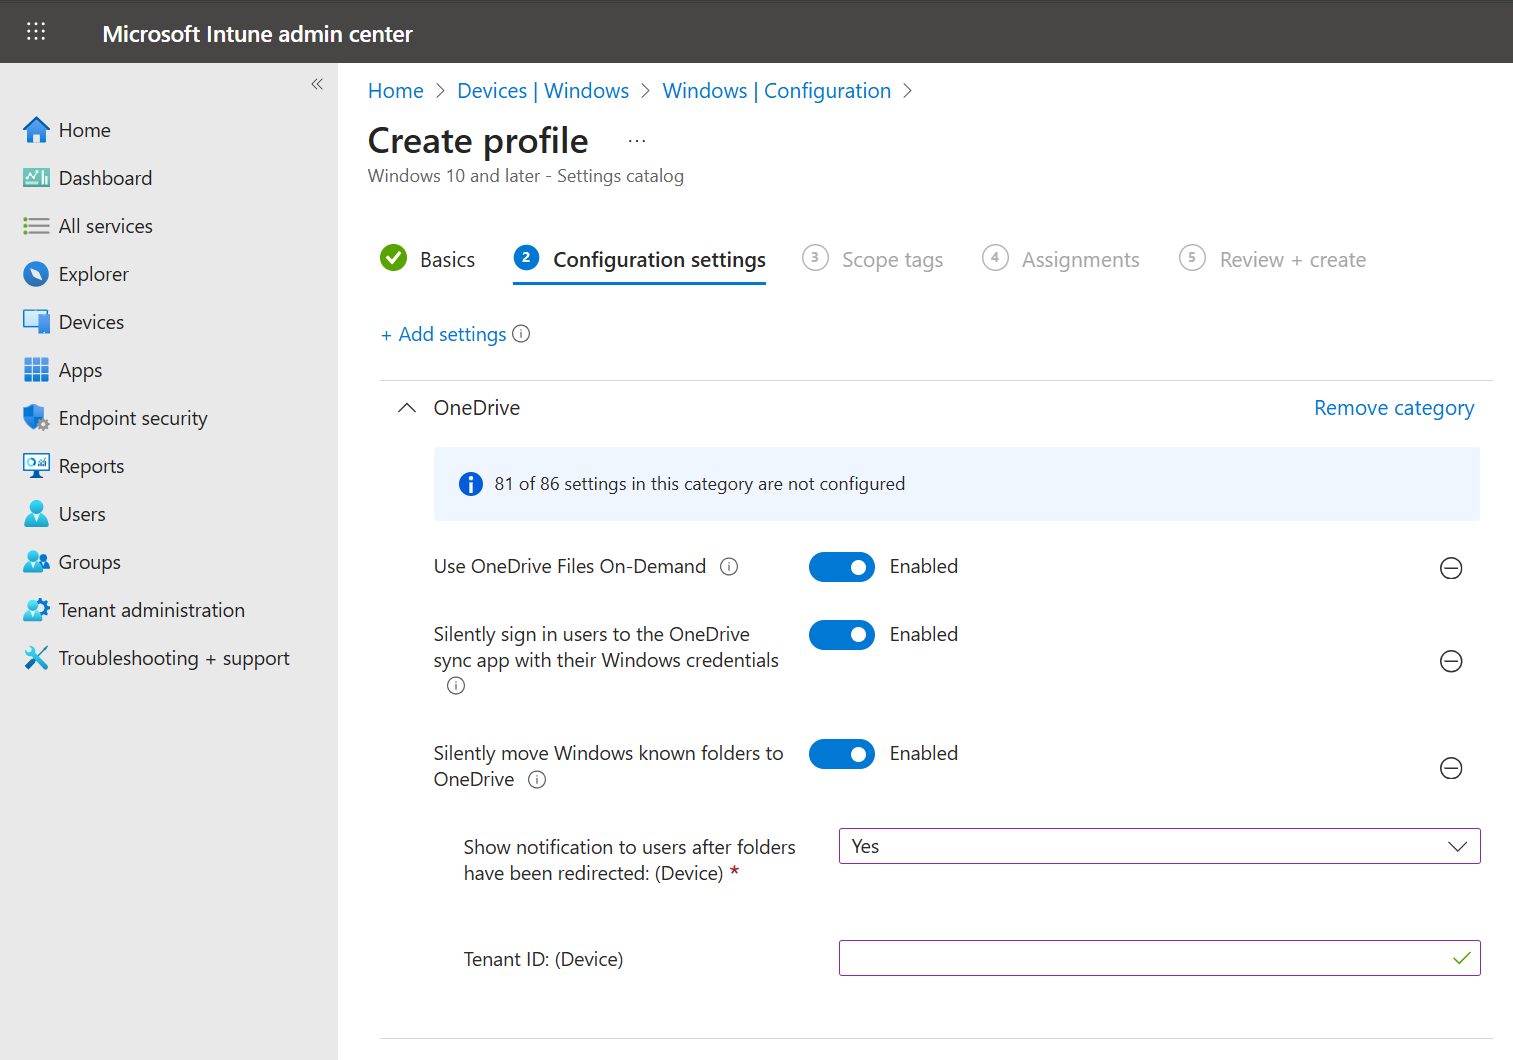Viewport: 1513px width, 1060px height.
Task: Click Remove category link
Action: (x=1393, y=408)
